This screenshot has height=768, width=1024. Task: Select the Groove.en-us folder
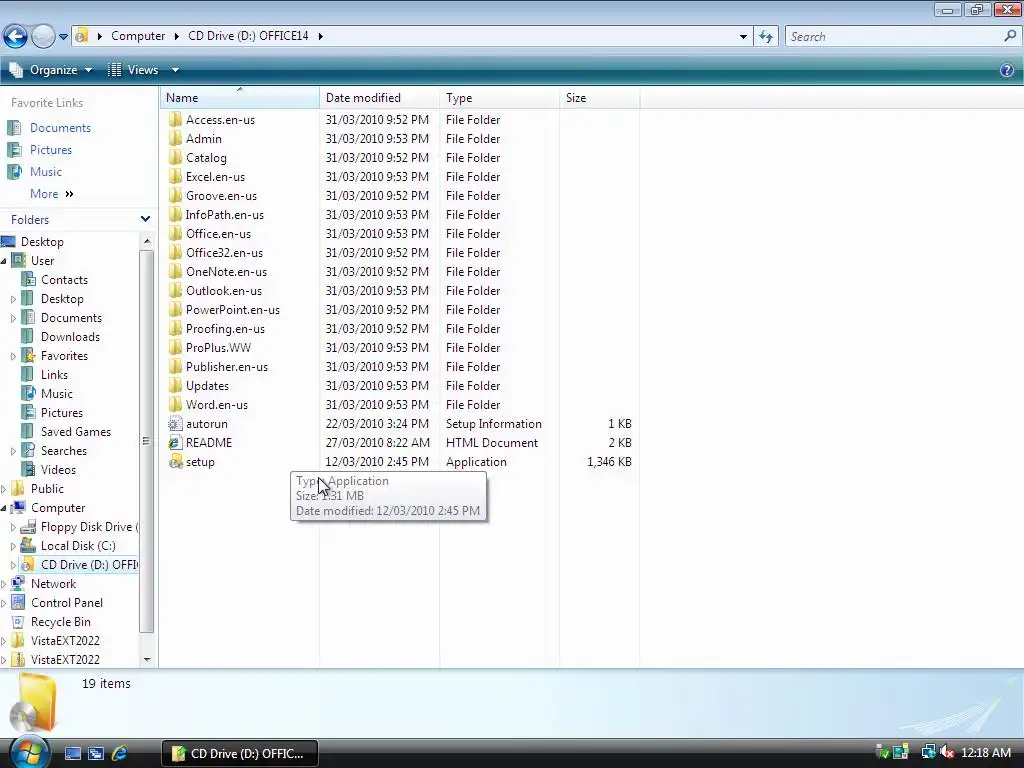click(221, 196)
